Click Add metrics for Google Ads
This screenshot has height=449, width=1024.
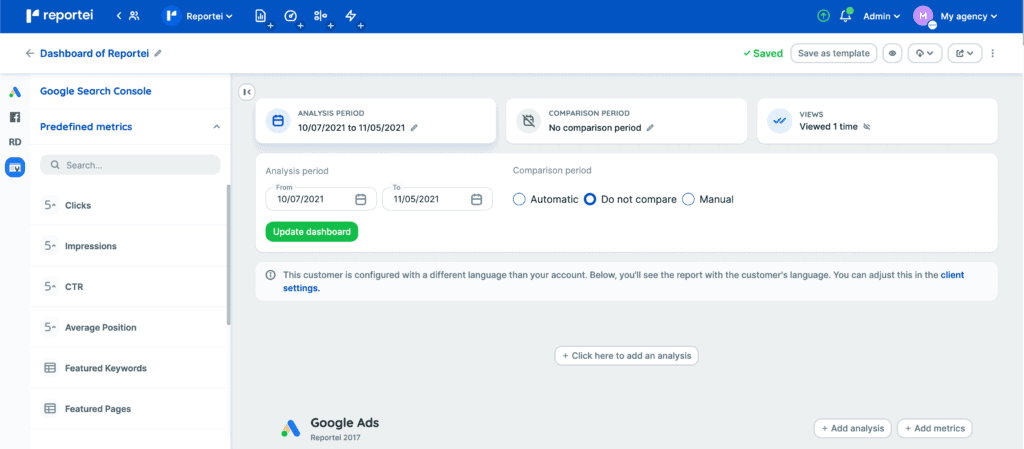click(x=935, y=428)
